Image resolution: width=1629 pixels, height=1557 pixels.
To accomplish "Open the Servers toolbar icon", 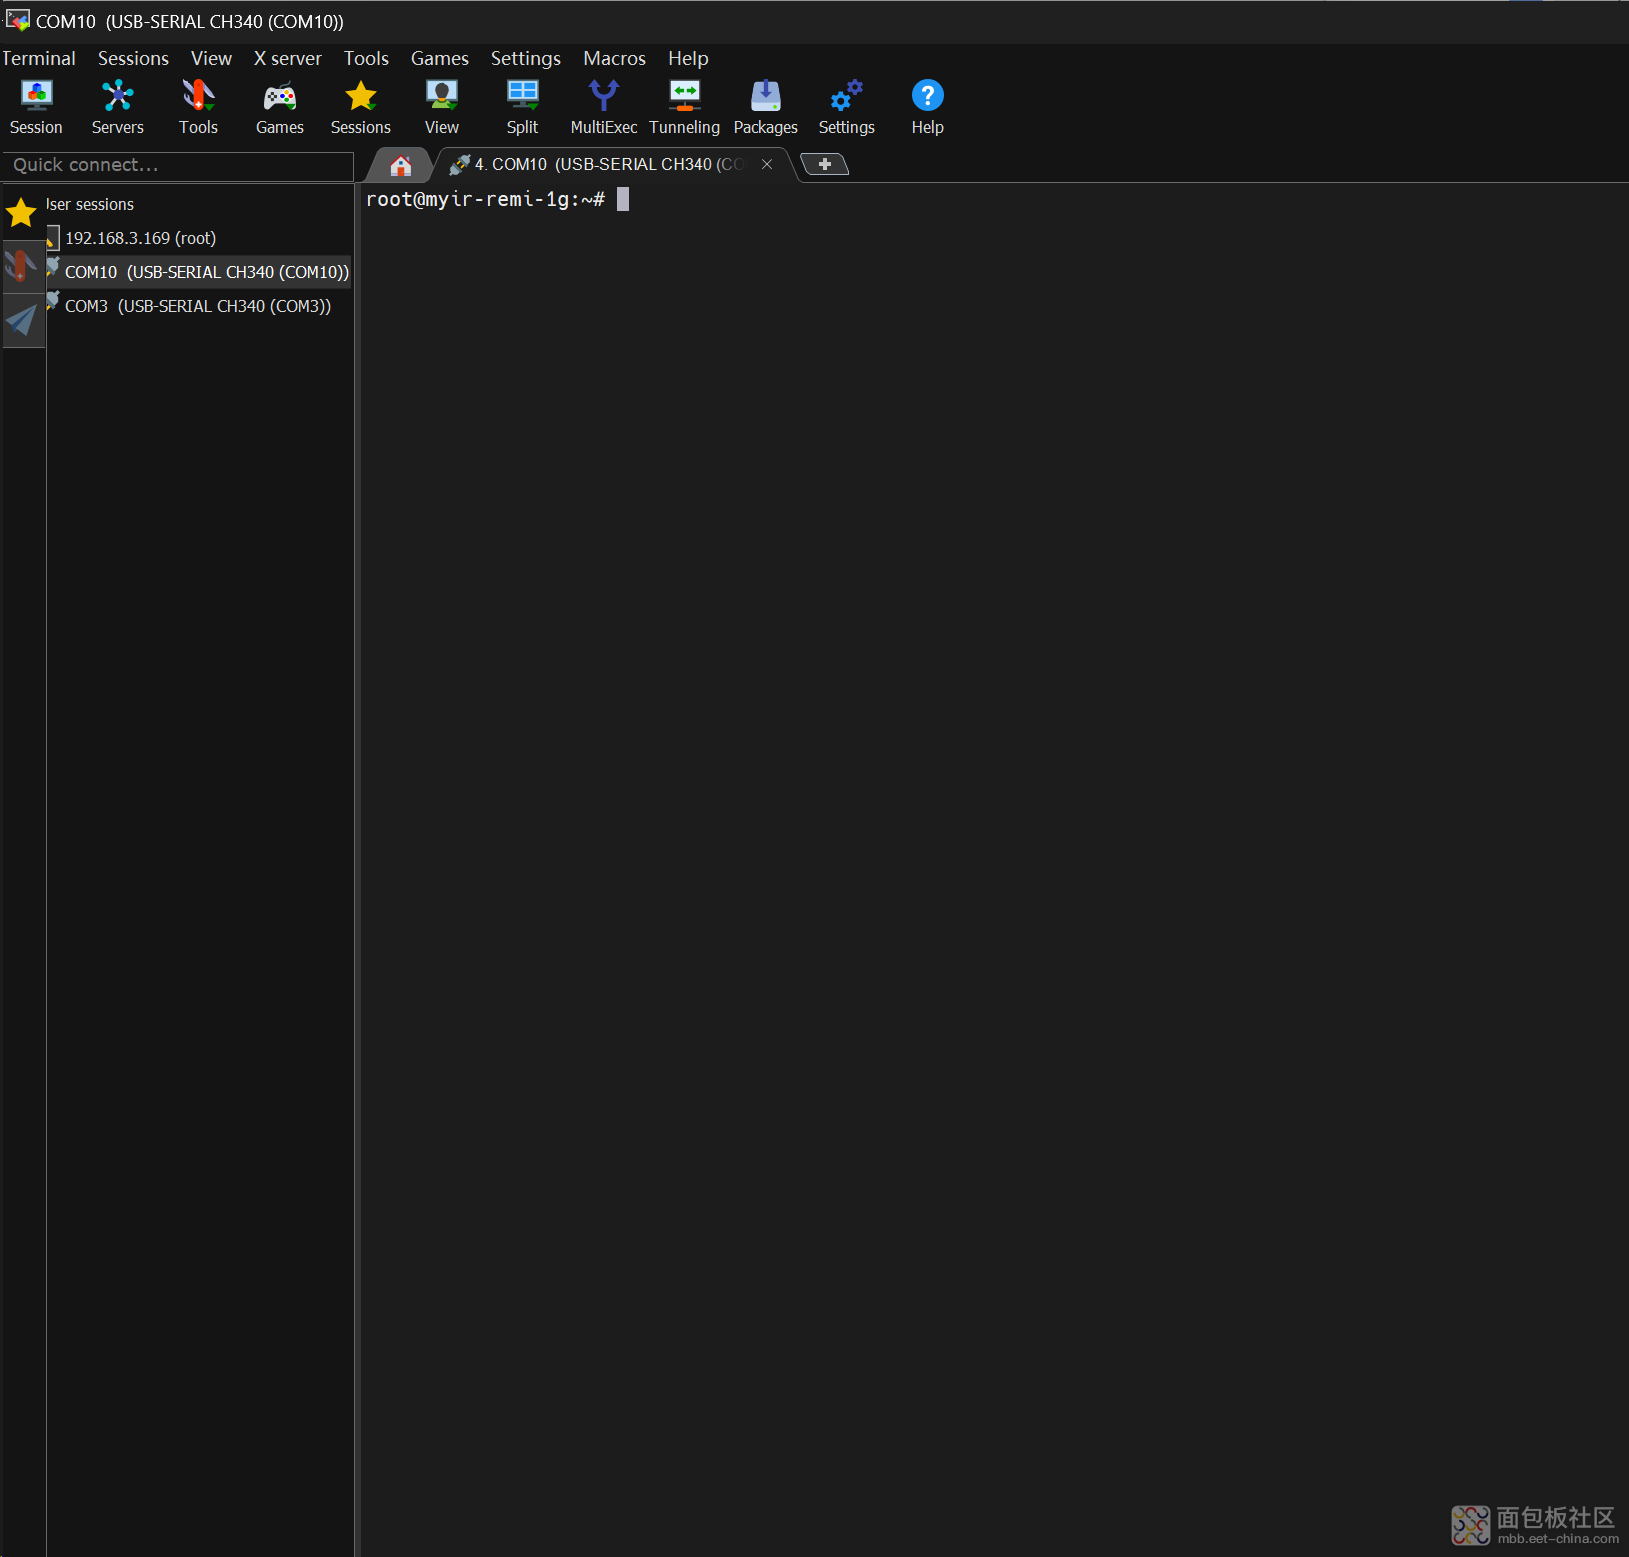I will [x=117, y=107].
